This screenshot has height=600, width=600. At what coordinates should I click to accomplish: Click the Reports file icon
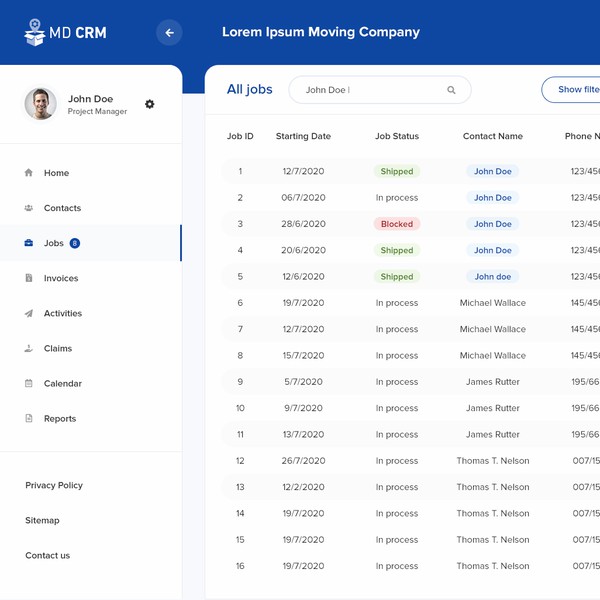29,418
